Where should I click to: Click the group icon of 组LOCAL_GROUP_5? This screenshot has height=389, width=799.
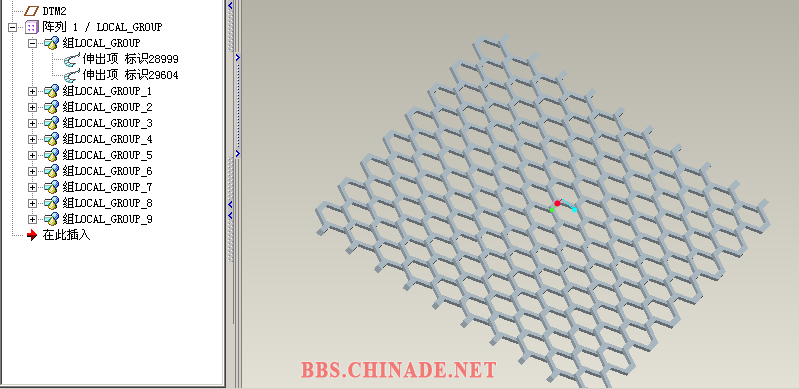point(51,155)
